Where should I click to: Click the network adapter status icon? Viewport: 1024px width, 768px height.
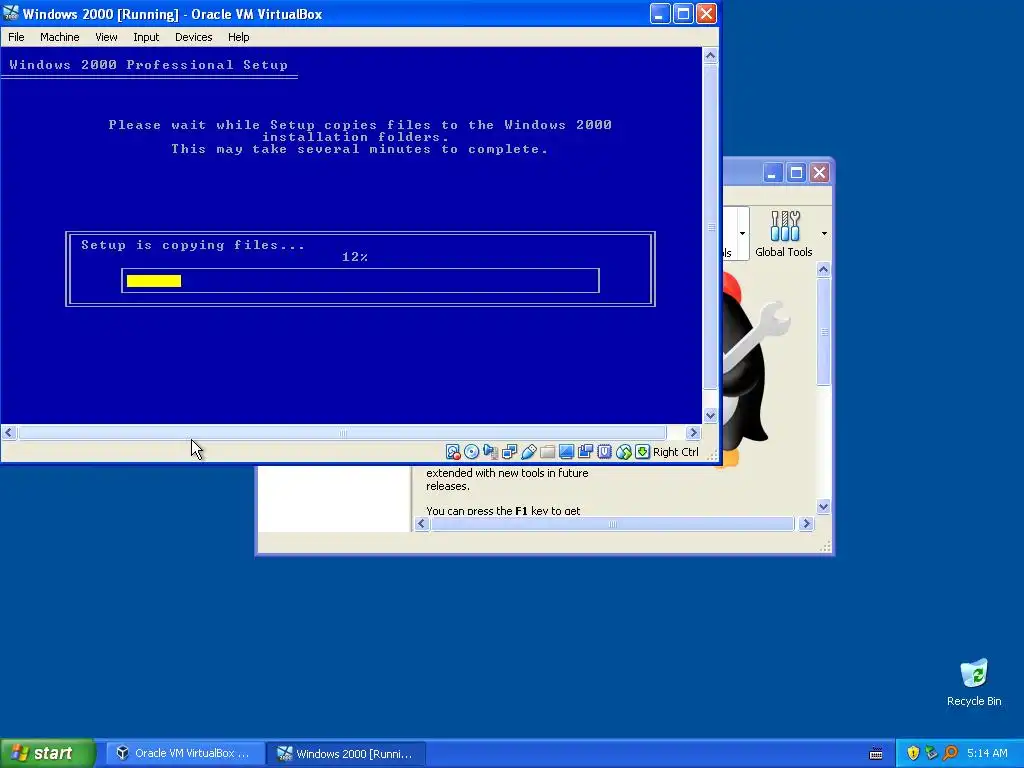pos(509,452)
